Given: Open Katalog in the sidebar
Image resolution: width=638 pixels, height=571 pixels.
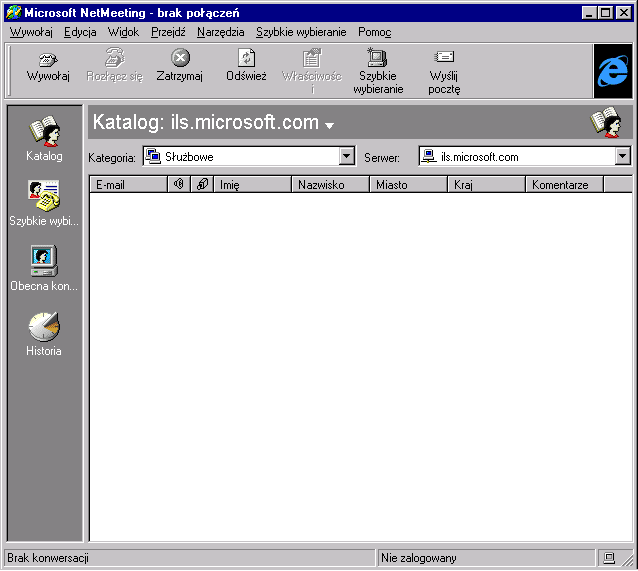Looking at the screenshot, I should tap(44, 138).
